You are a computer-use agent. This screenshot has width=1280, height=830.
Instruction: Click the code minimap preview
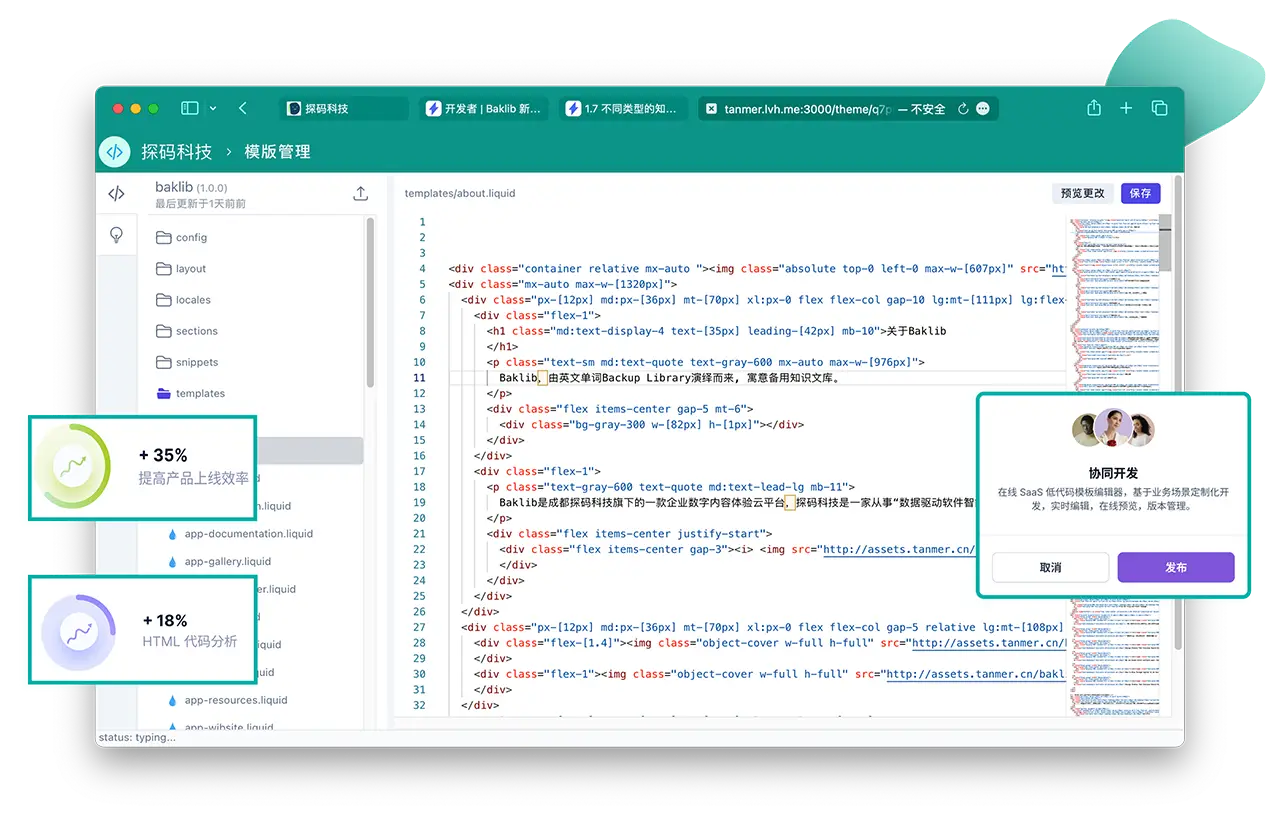(x=1113, y=305)
